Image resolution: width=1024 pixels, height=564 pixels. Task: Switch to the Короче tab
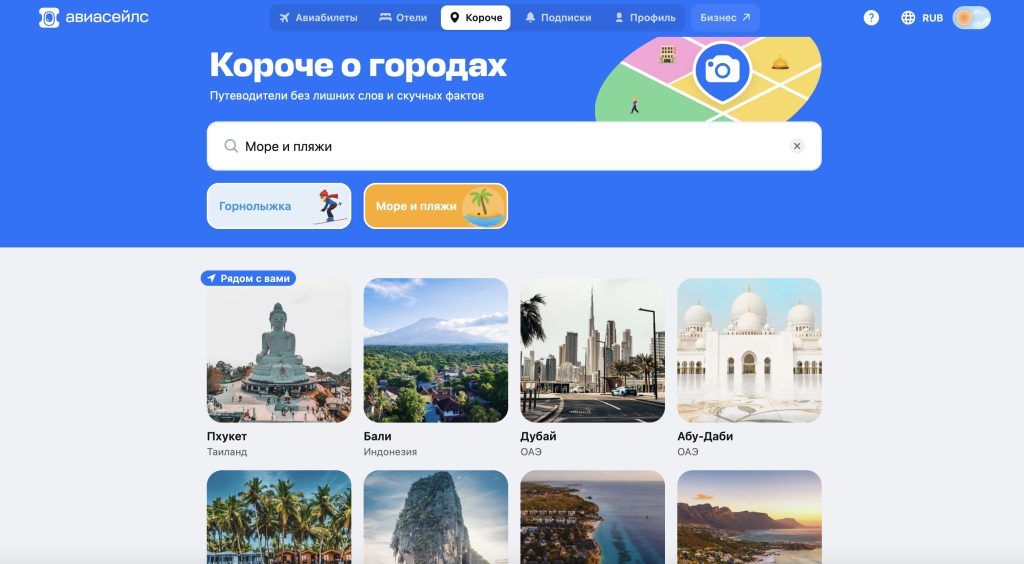[x=475, y=18]
